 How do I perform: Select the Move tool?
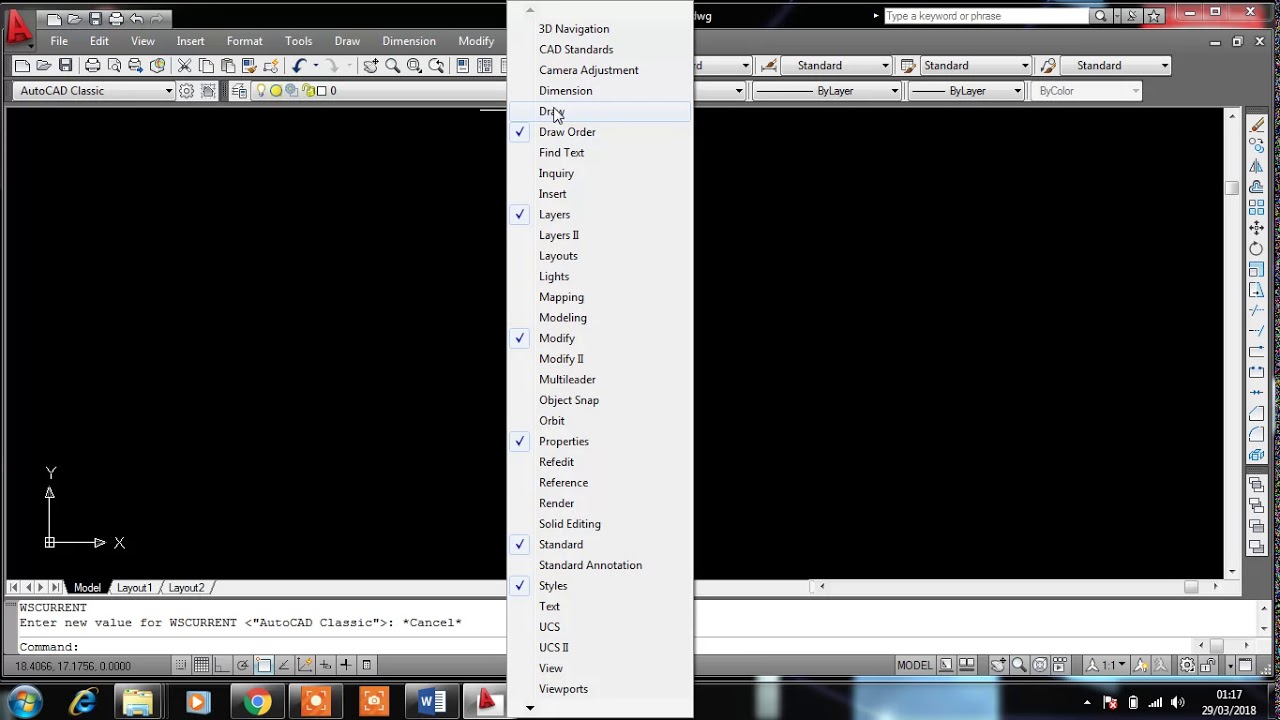(1257, 228)
